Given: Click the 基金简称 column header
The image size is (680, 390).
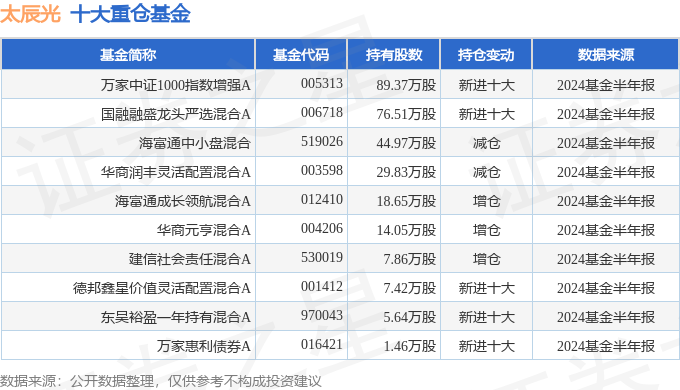Looking at the screenshot, I should pos(128,55).
